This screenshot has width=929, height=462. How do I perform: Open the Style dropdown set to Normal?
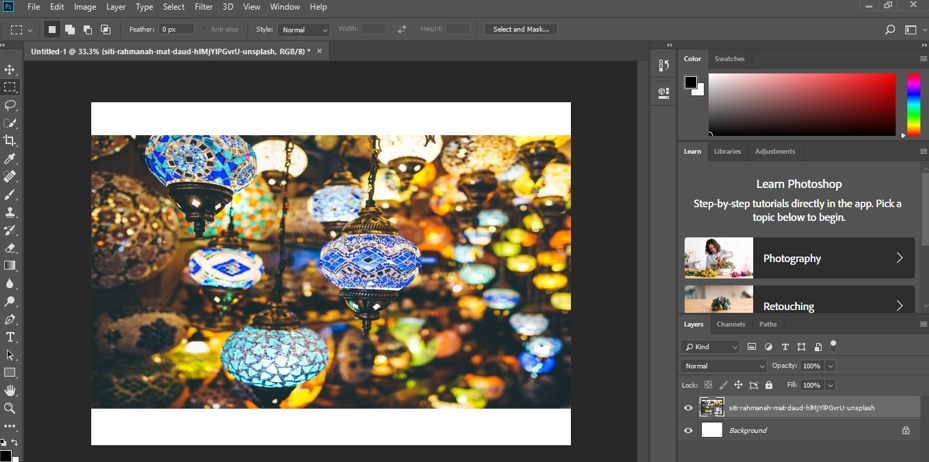click(x=303, y=30)
